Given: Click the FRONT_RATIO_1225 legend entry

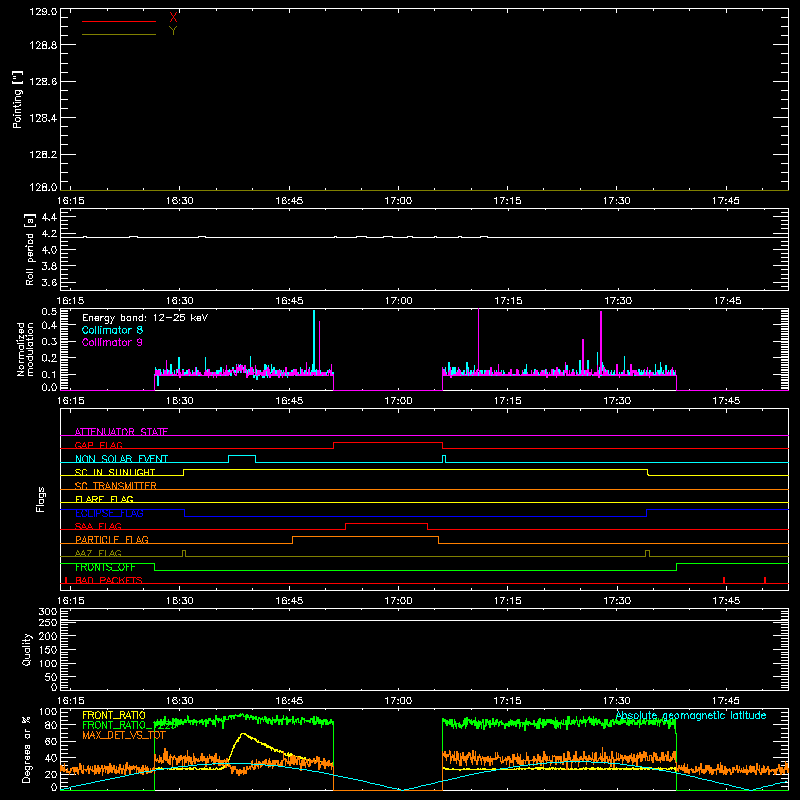Looking at the screenshot, I should (x=129, y=725).
